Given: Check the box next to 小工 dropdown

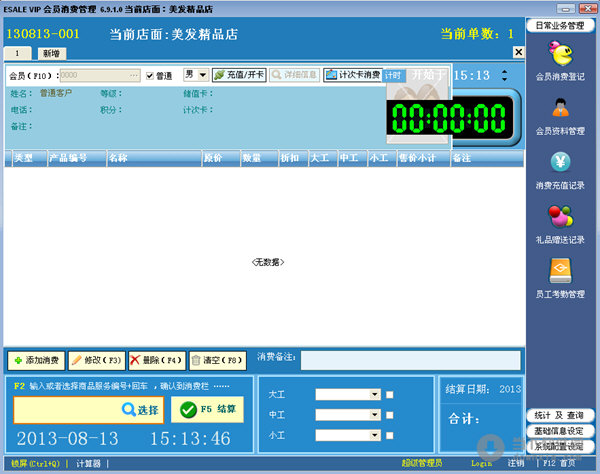Looking at the screenshot, I should click(x=390, y=434).
